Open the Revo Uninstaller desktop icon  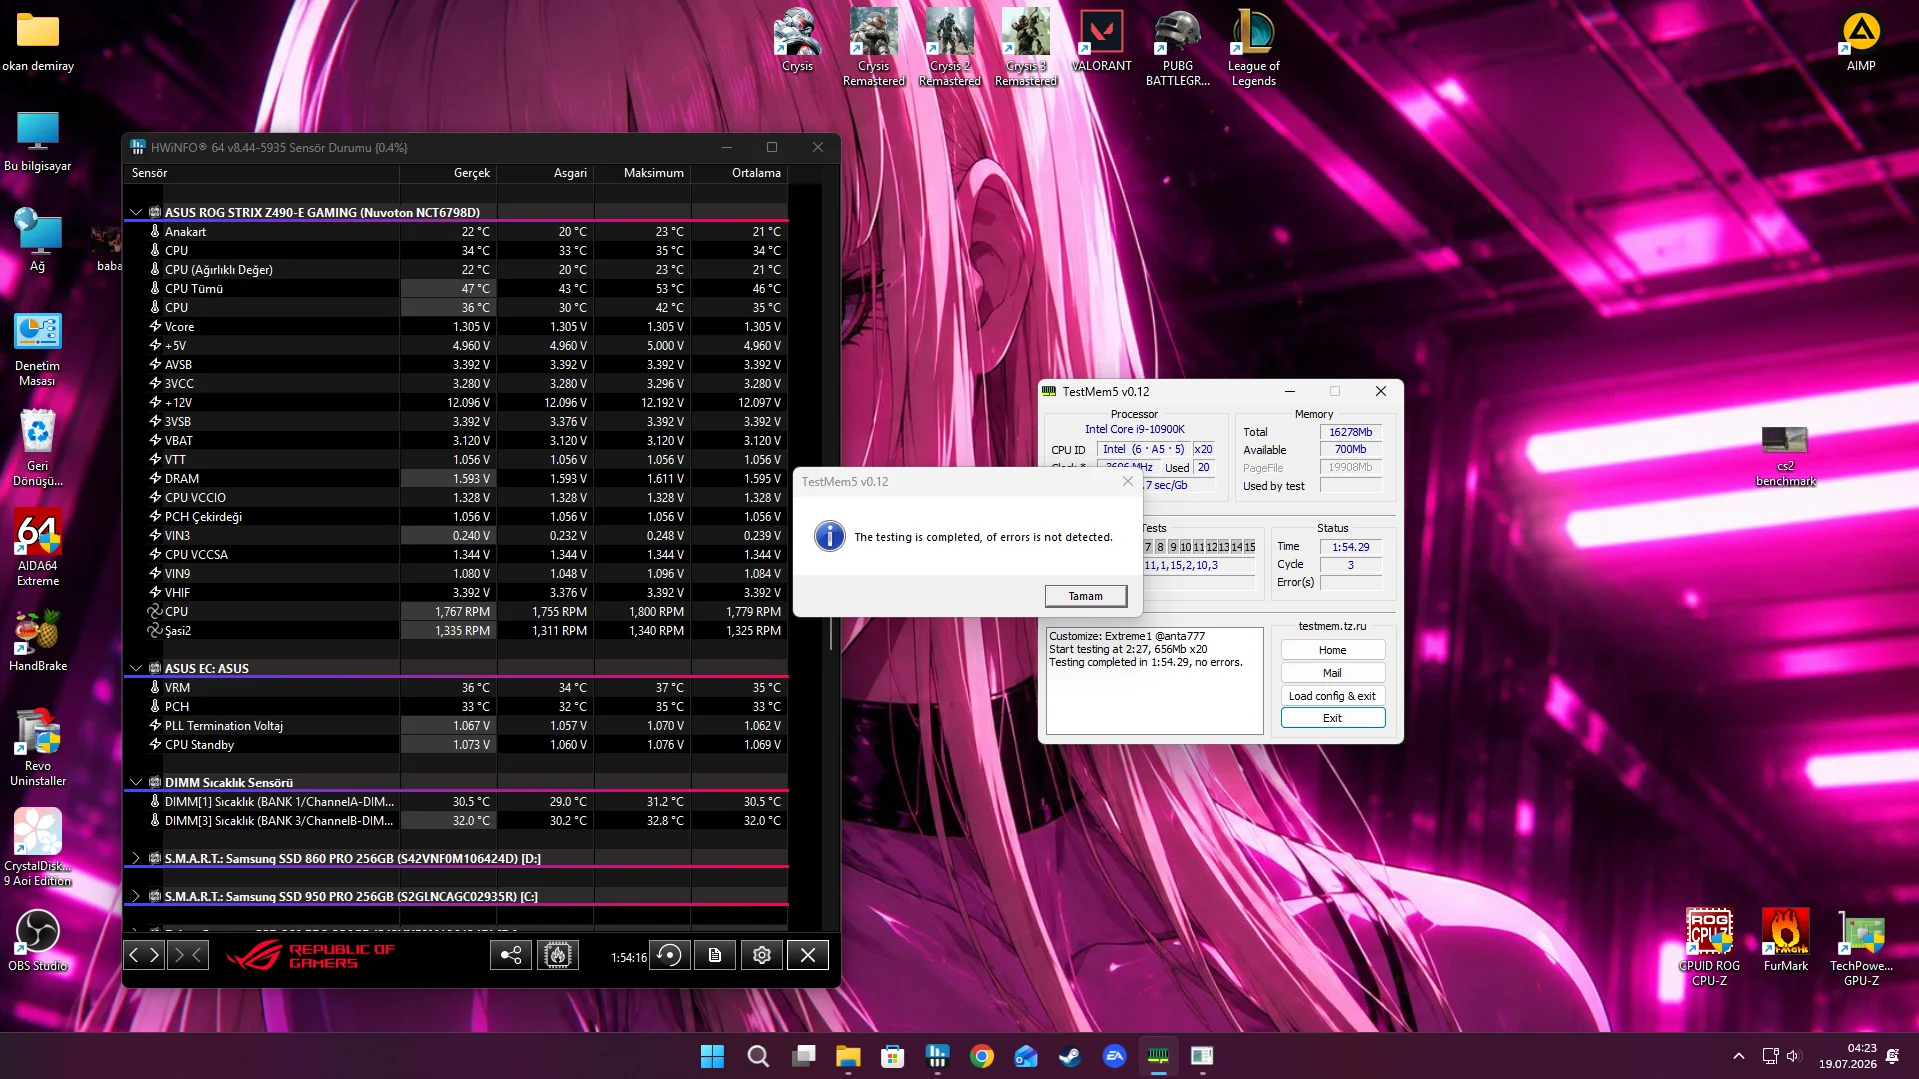(38, 748)
